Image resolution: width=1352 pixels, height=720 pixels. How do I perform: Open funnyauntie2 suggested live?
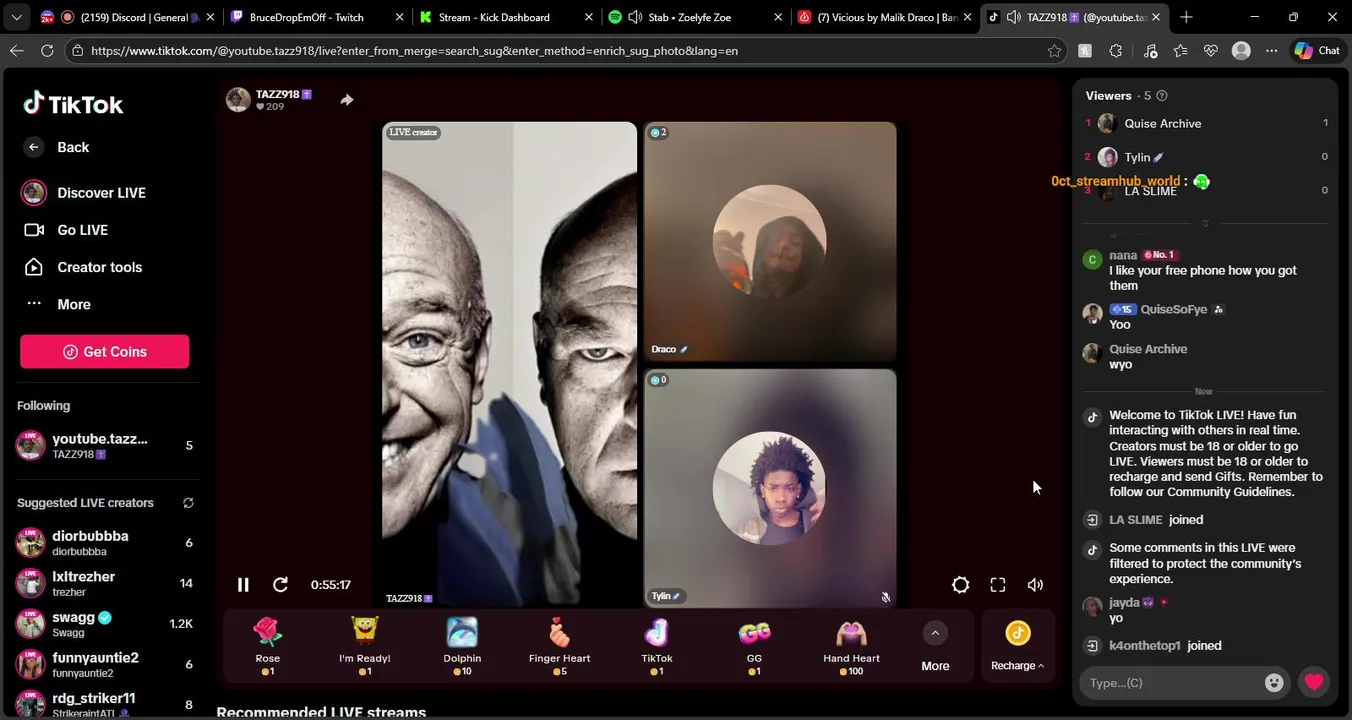[104, 665]
